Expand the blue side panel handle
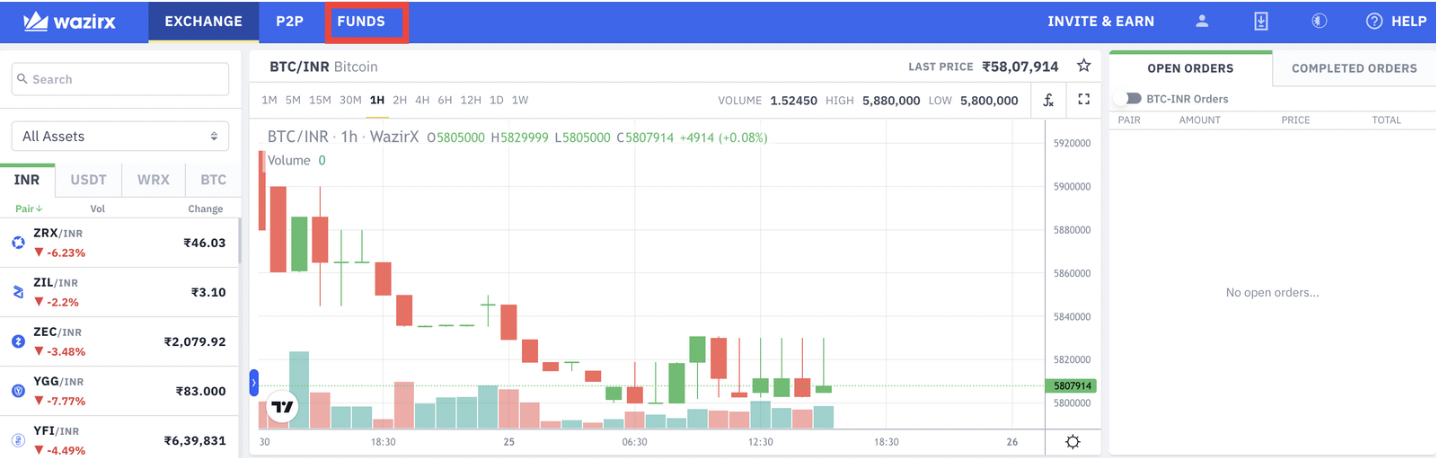 tap(254, 382)
